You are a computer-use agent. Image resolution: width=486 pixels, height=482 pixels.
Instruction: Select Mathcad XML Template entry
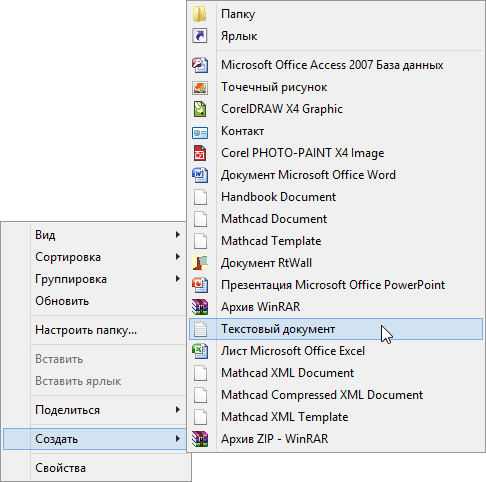tap(336, 417)
